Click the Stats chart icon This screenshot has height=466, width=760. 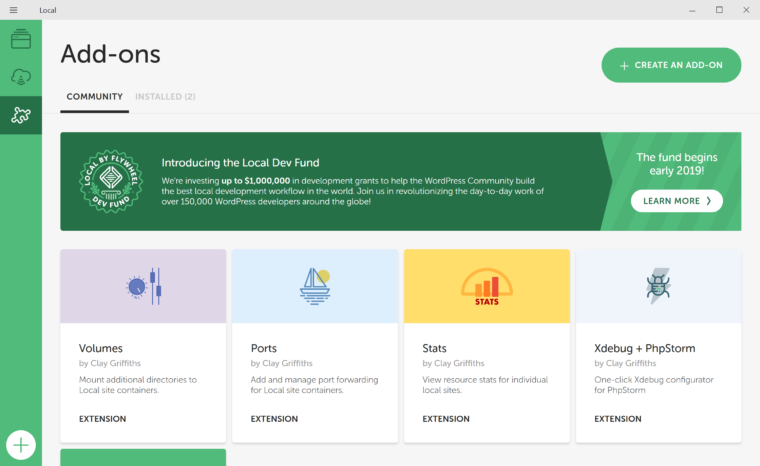pos(487,287)
